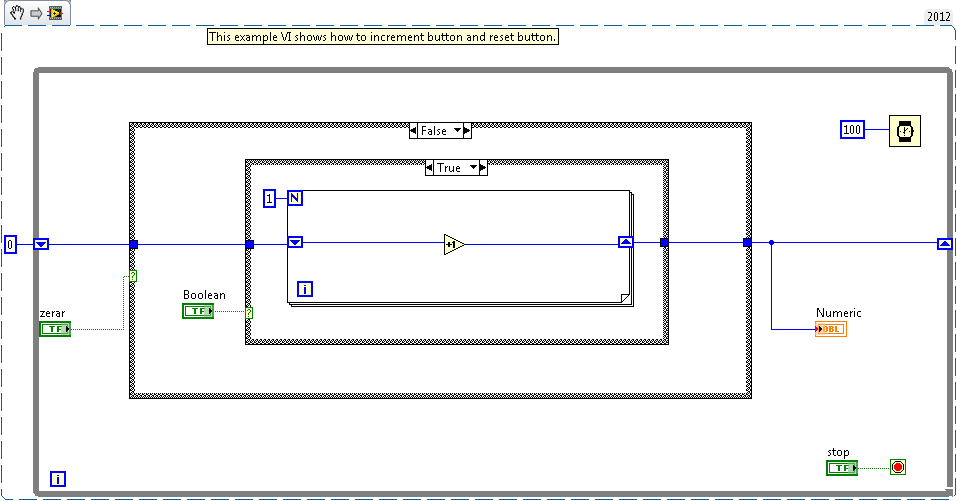The width and height of the screenshot is (957, 501).
Task: Select the zerar boolean control terminal
Action: 55,329
